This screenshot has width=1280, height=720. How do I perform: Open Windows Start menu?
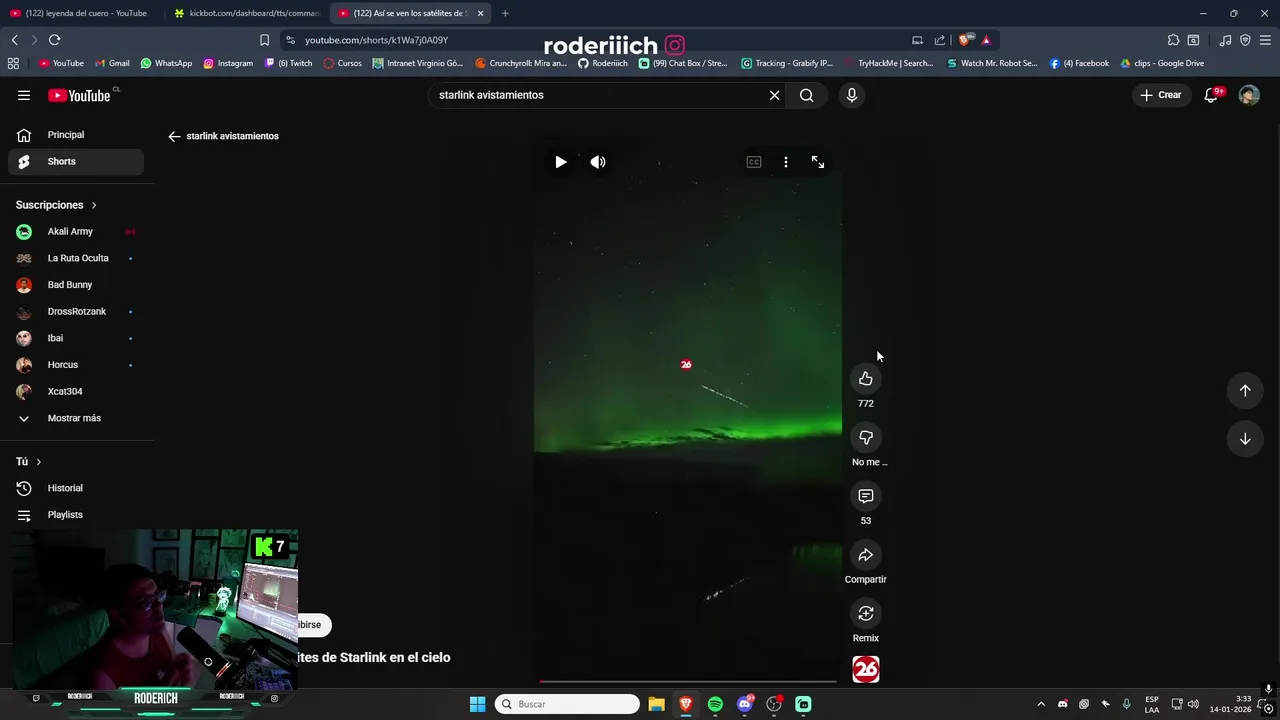pyautogui.click(x=478, y=704)
